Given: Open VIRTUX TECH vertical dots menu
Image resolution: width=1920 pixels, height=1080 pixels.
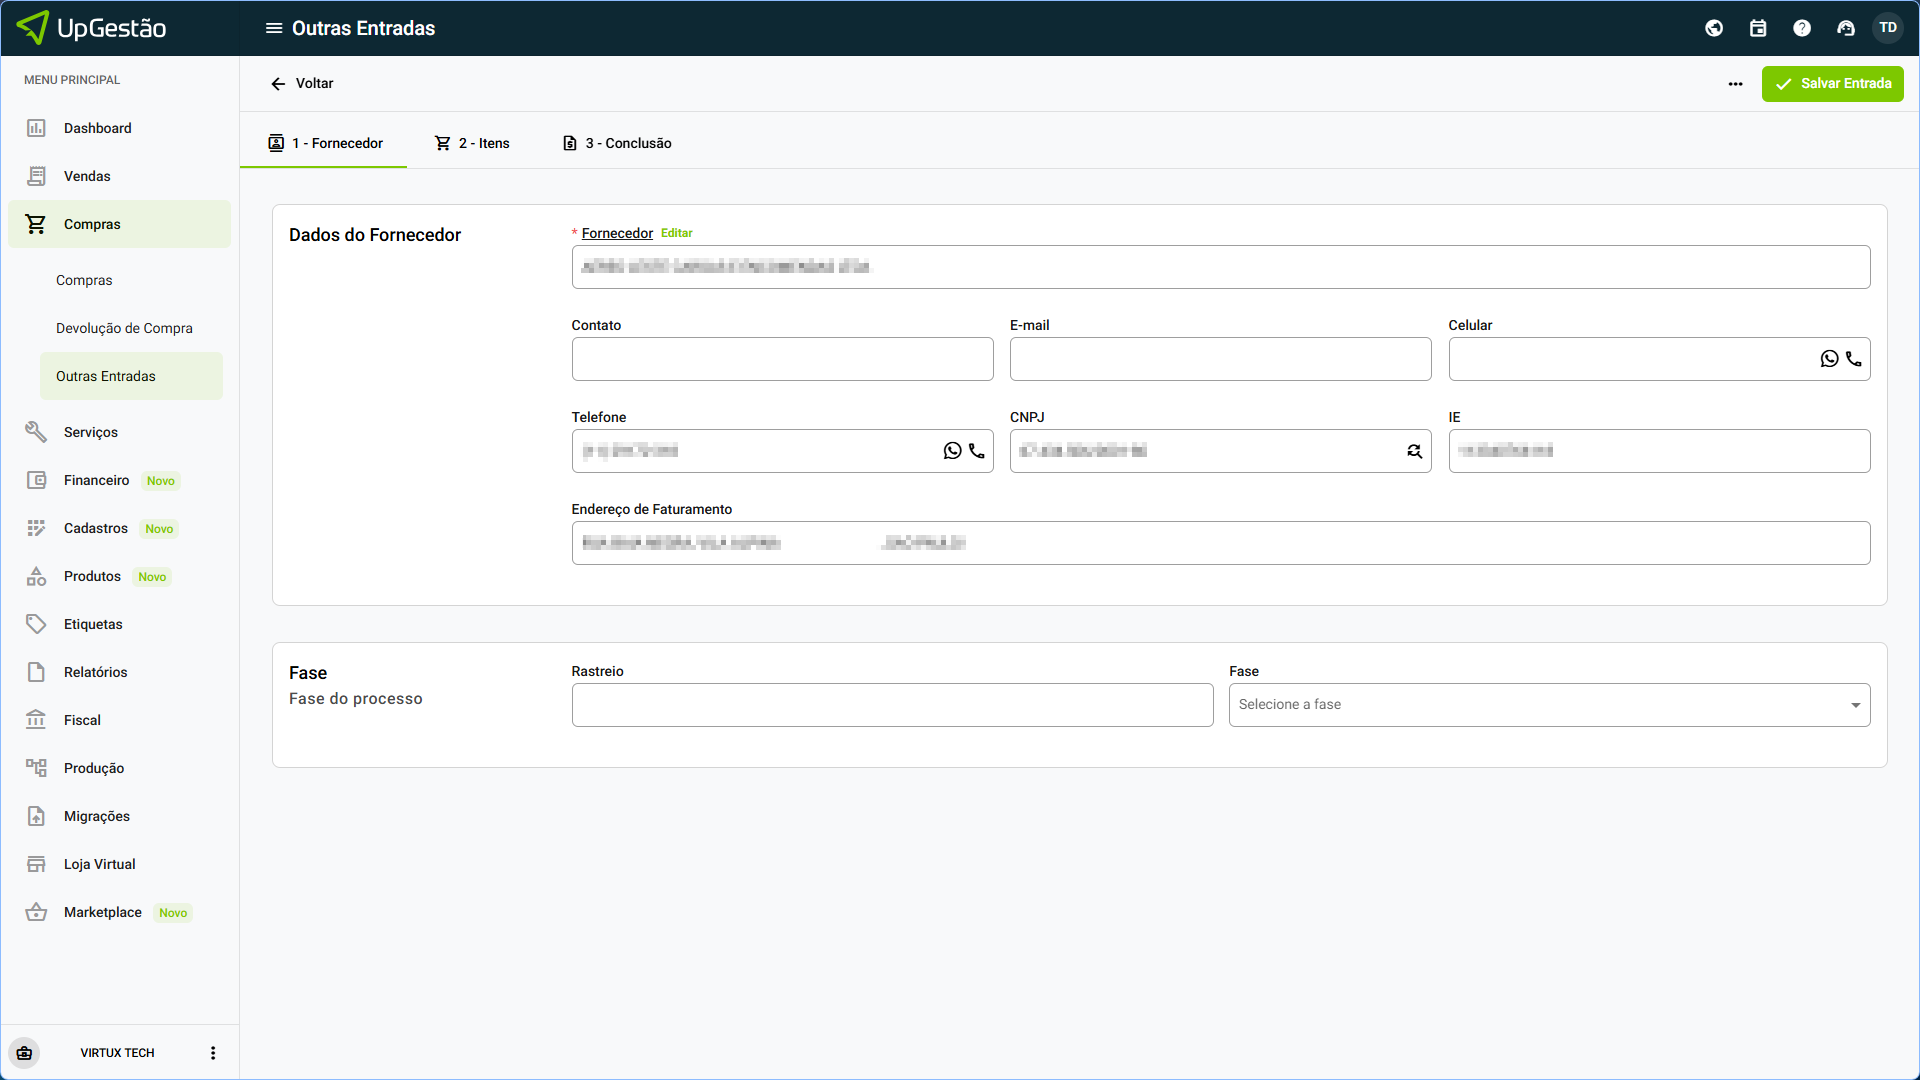Looking at the screenshot, I should (212, 1053).
